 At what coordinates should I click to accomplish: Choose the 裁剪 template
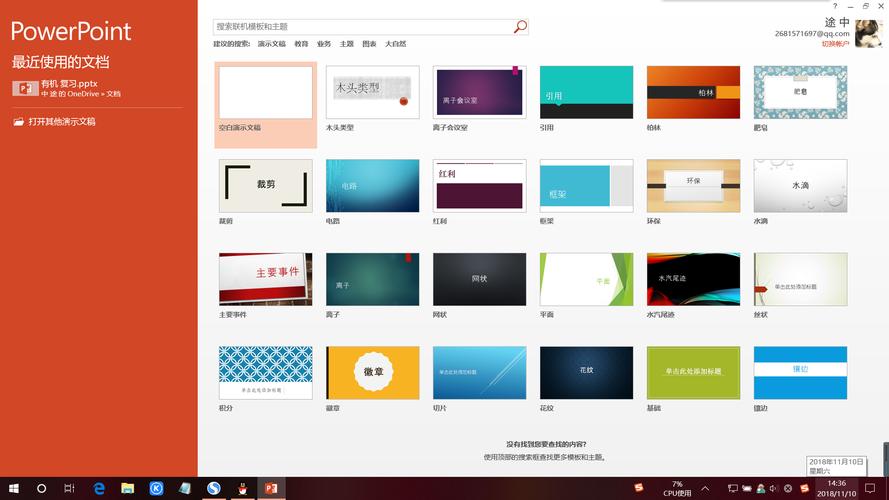tap(265, 186)
